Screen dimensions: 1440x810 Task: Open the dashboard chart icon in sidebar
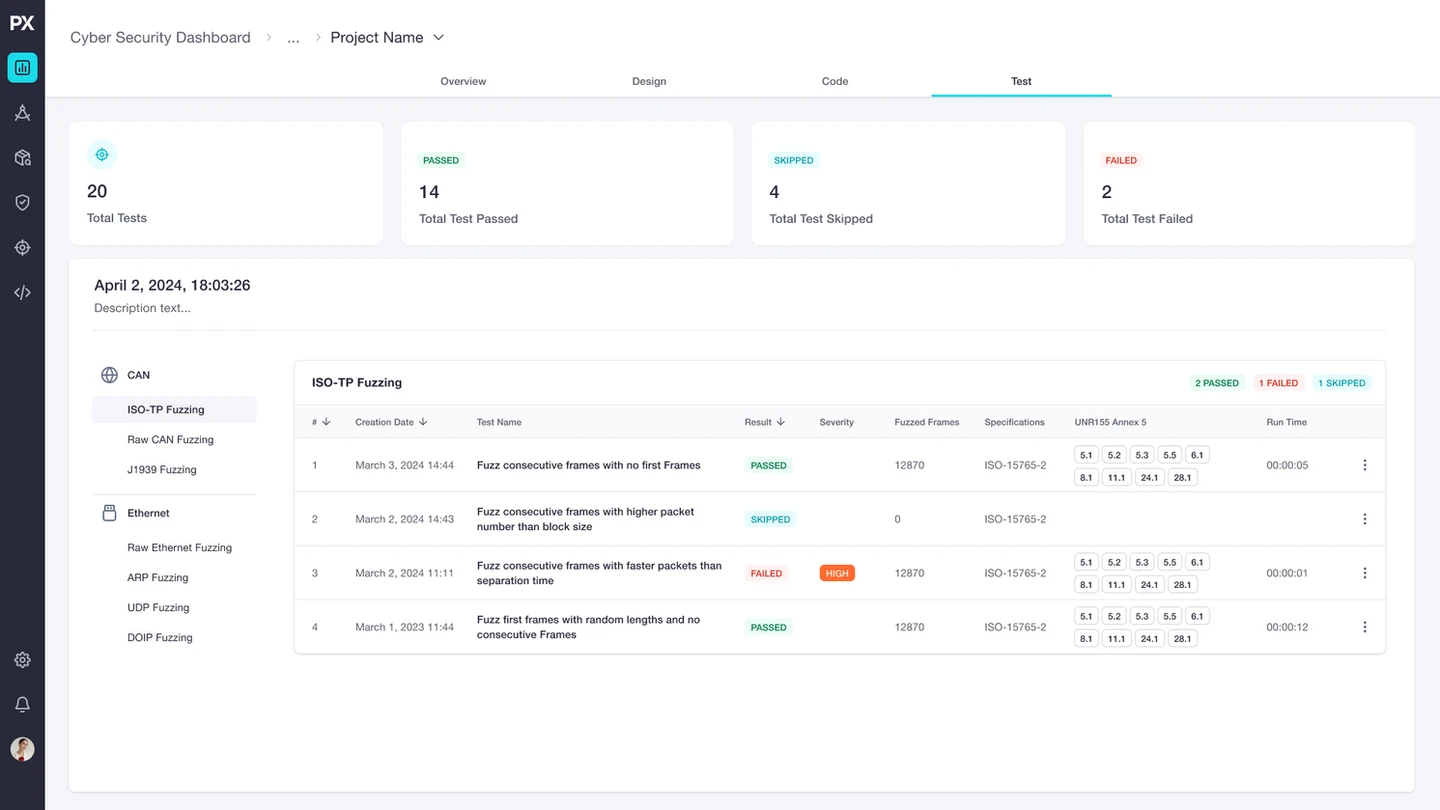coord(22,68)
